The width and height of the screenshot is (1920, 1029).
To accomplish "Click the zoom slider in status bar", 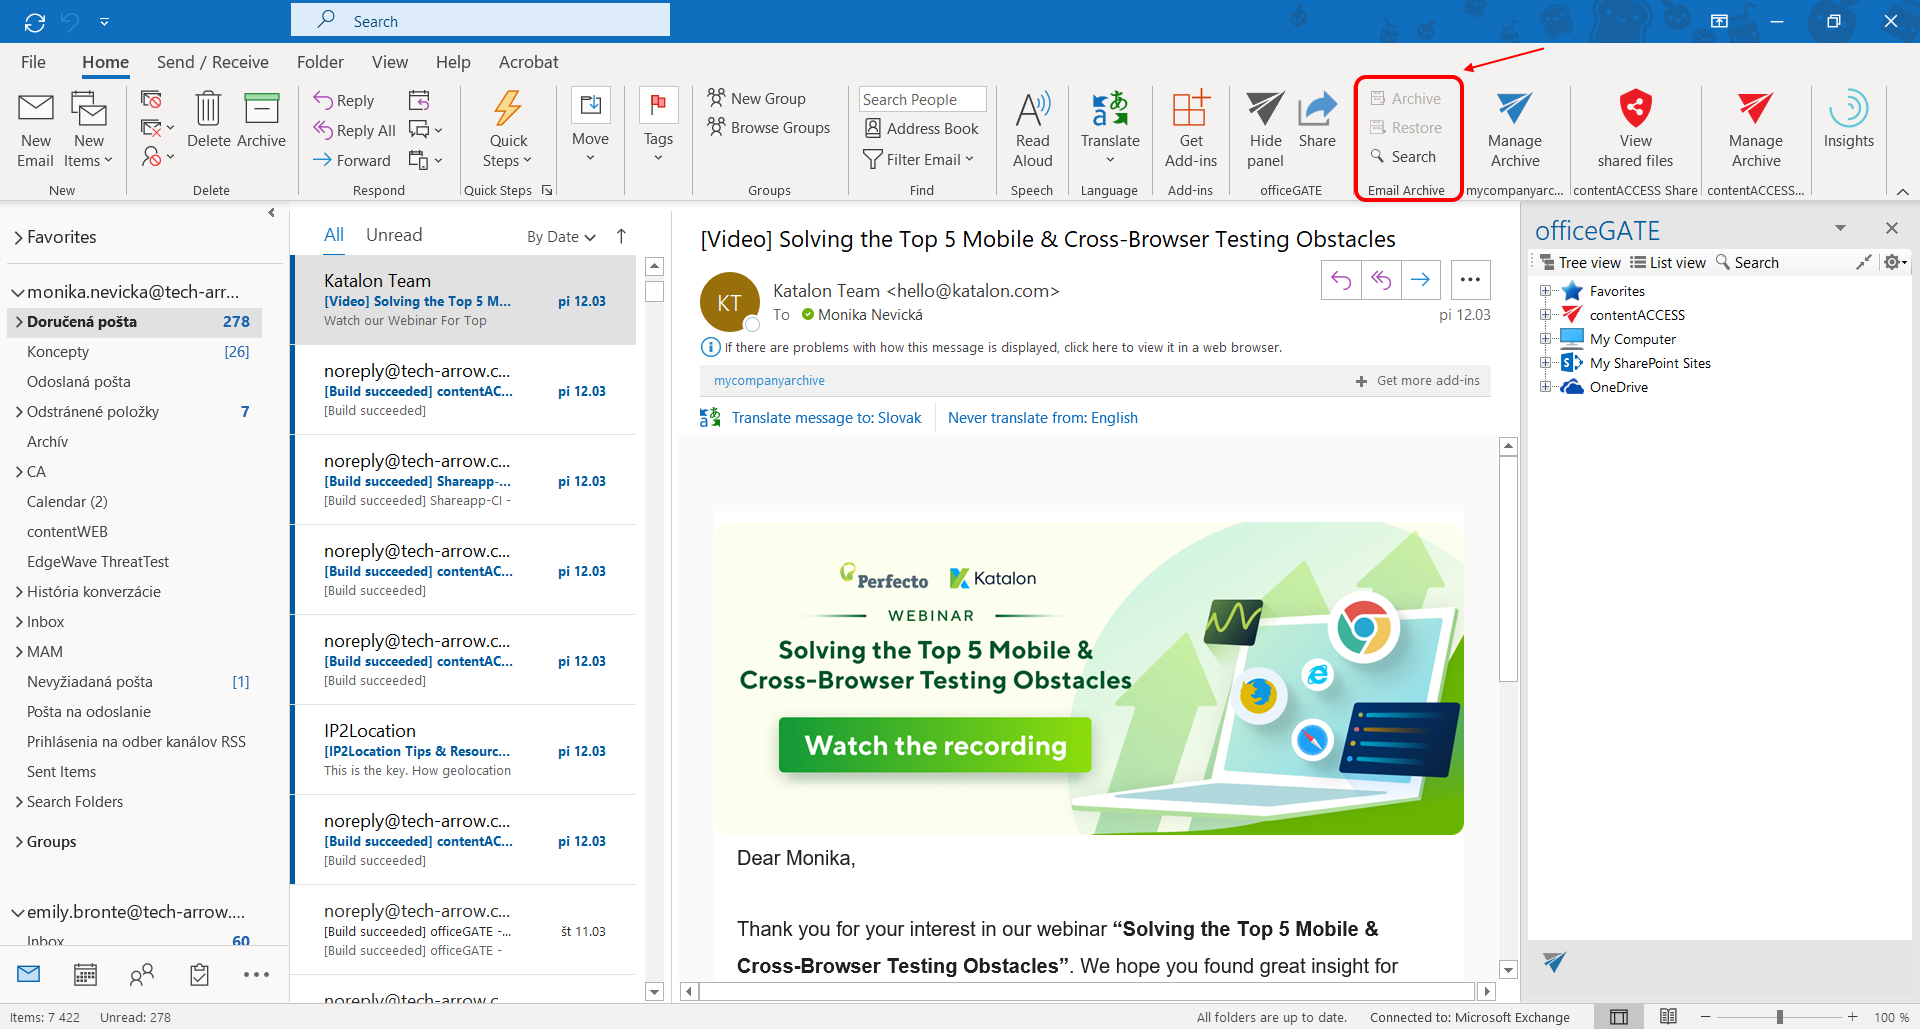I will (1779, 1017).
